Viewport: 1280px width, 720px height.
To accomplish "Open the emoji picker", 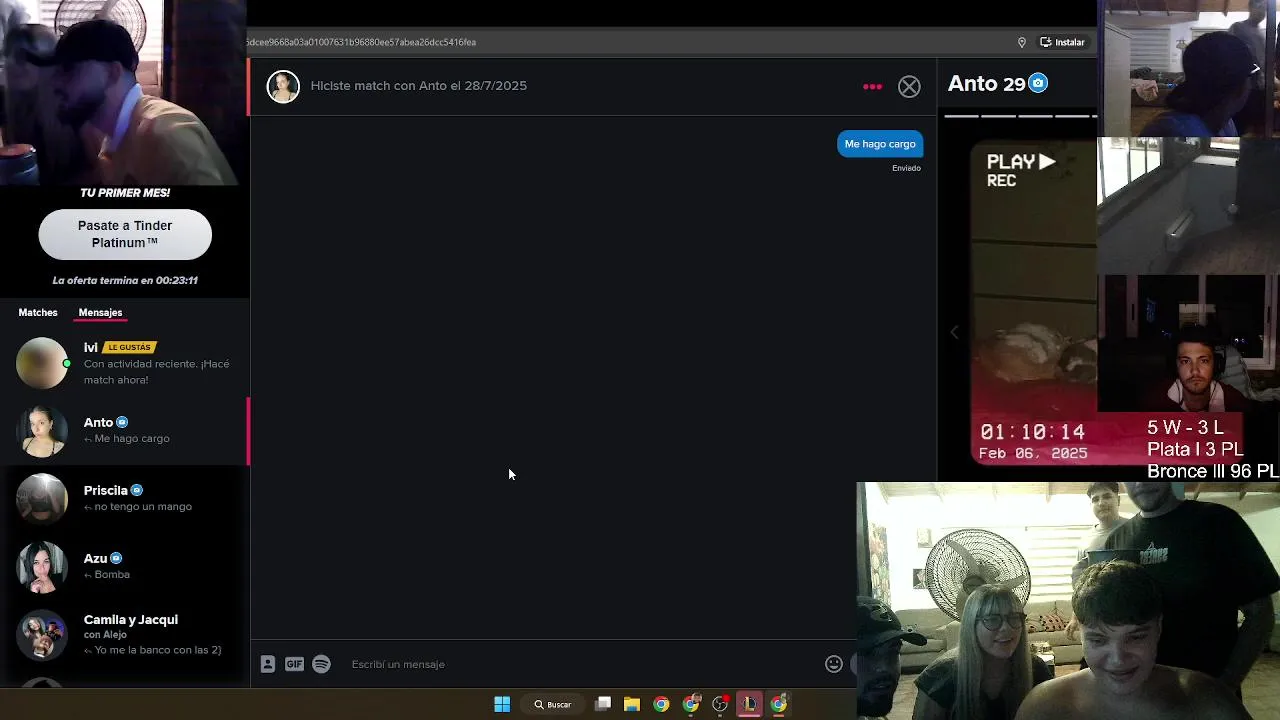I will (x=834, y=664).
